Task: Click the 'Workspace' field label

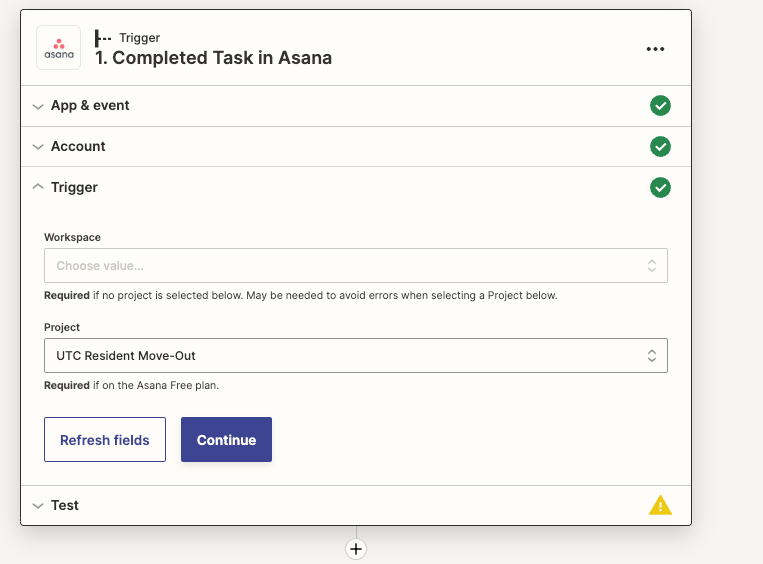Action: (x=73, y=237)
